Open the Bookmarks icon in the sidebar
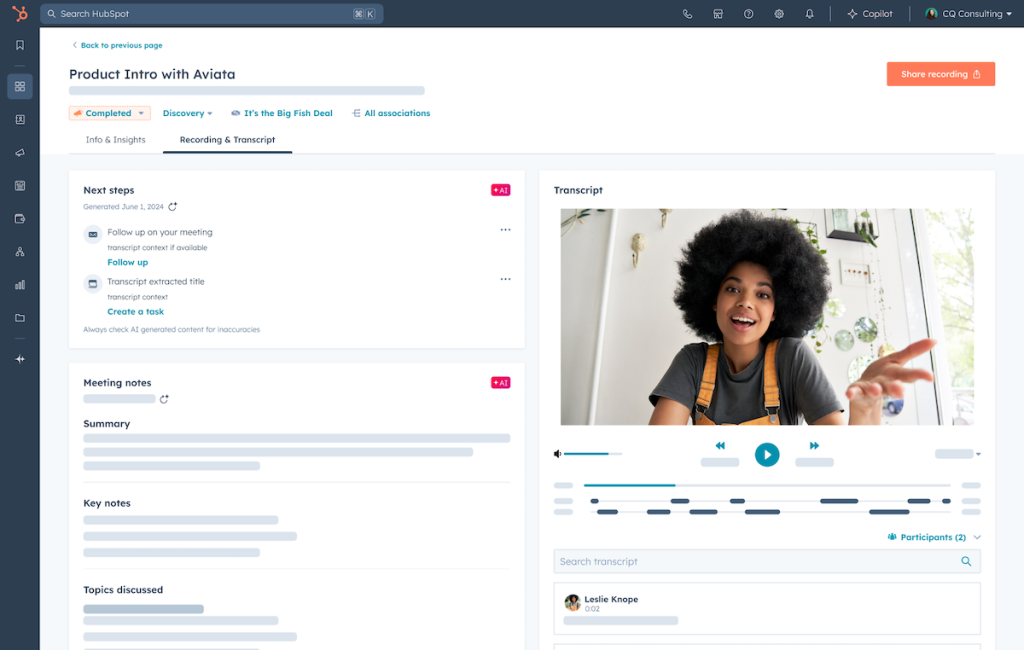Viewport: 1024px width, 650px height. [x=19, y=44]
